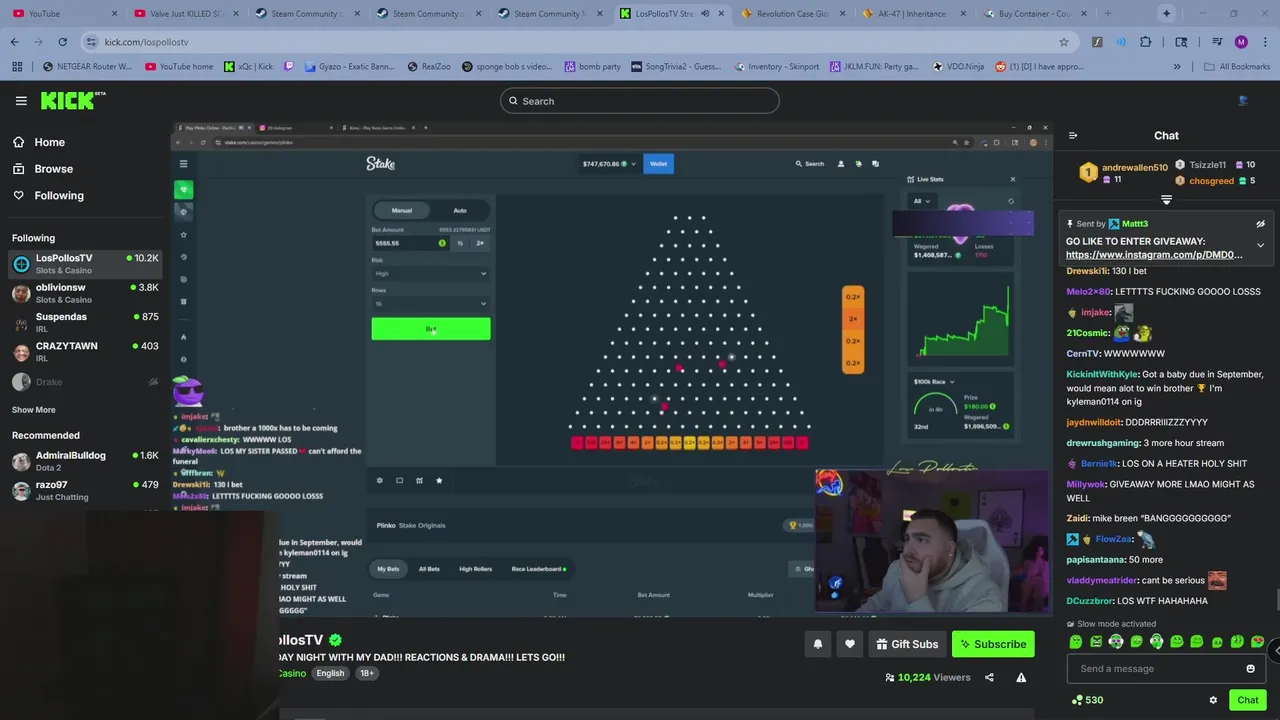1280x720 pixels.
Task: Open Chrome three-dot menu
Action: coord(1265,42)
